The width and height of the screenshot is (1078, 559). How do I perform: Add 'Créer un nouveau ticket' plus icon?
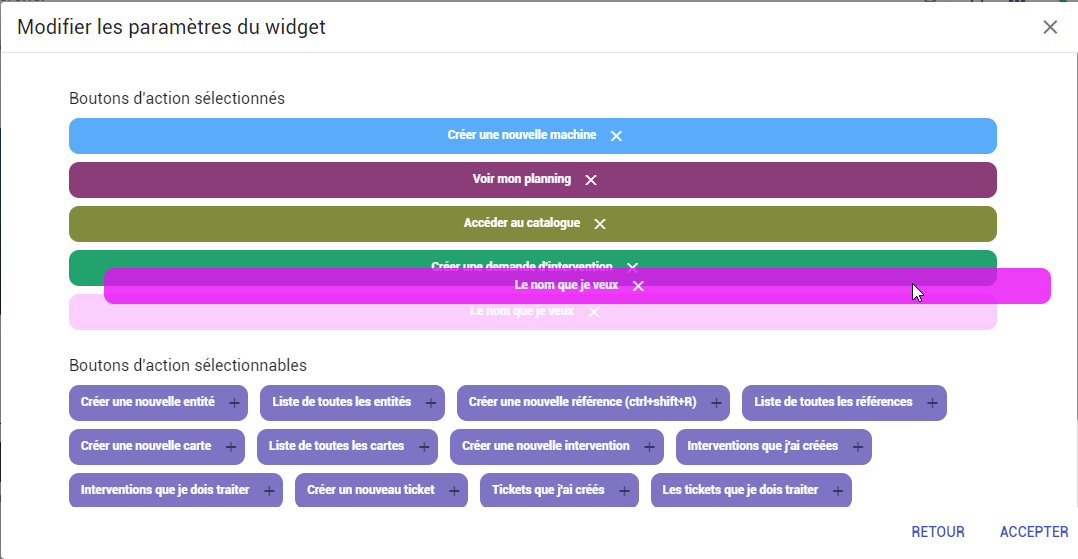(x=454, y=491)
